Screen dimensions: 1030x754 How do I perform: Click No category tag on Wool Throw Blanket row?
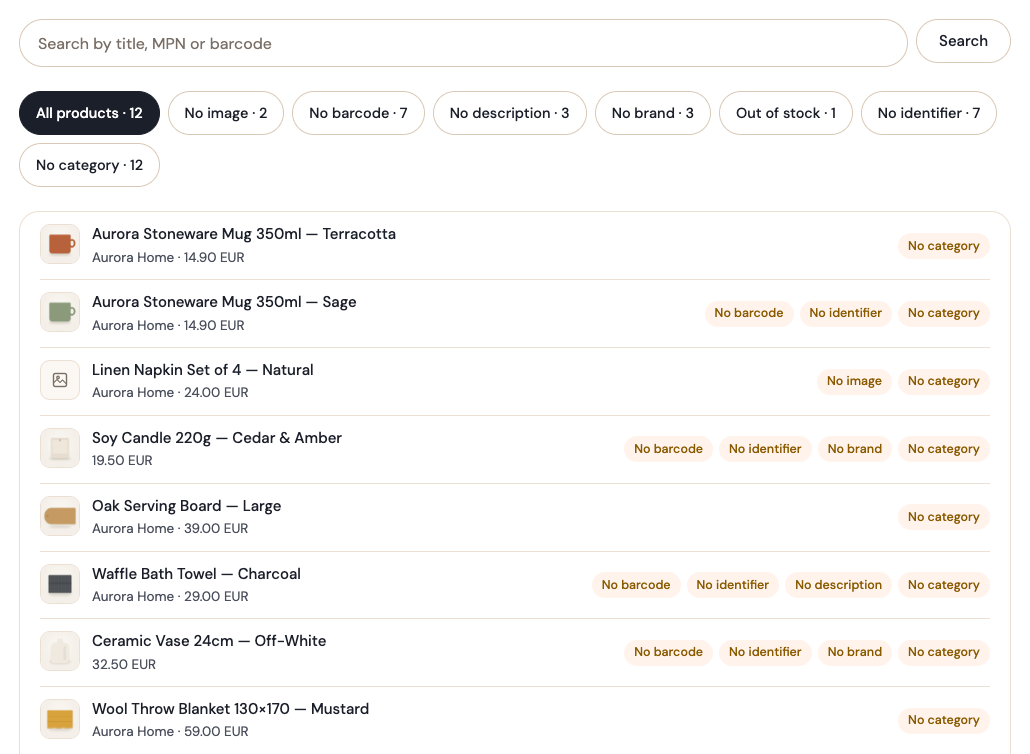pyautogui.click(x=943, y=721)
